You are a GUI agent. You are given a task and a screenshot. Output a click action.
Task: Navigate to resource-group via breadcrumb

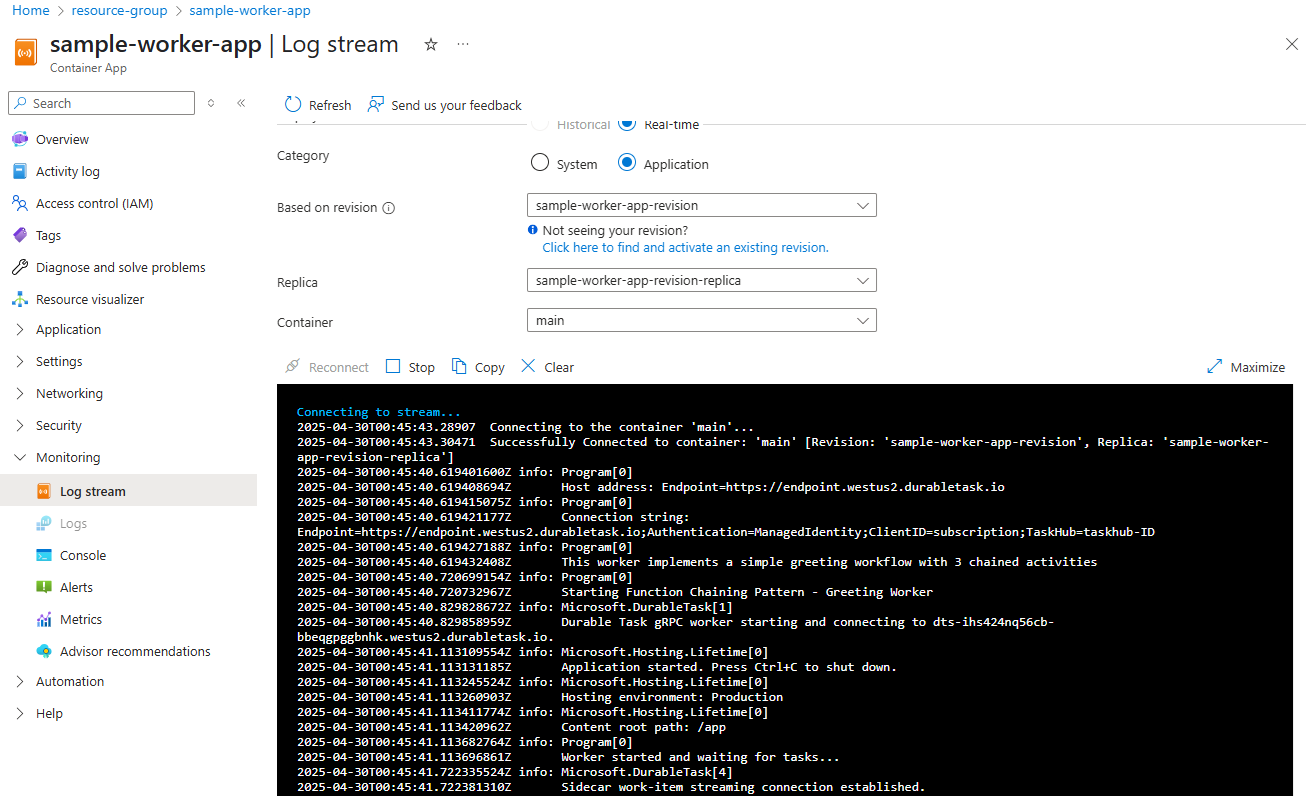point(119,10)
